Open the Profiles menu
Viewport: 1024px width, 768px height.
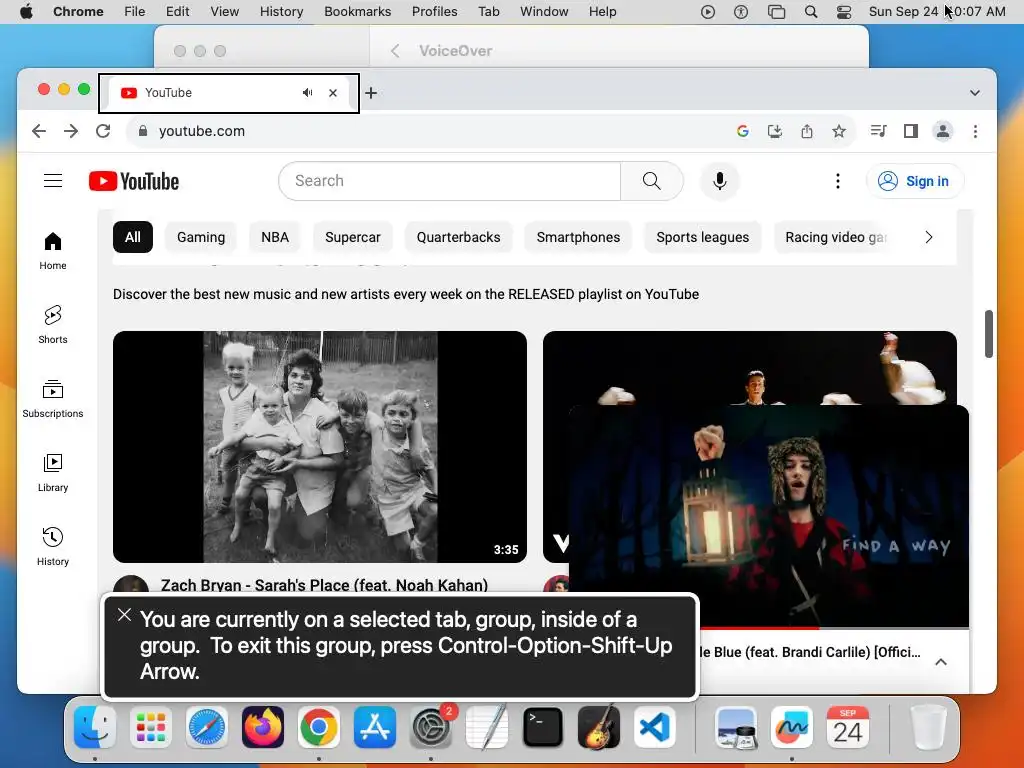point(434,11)
